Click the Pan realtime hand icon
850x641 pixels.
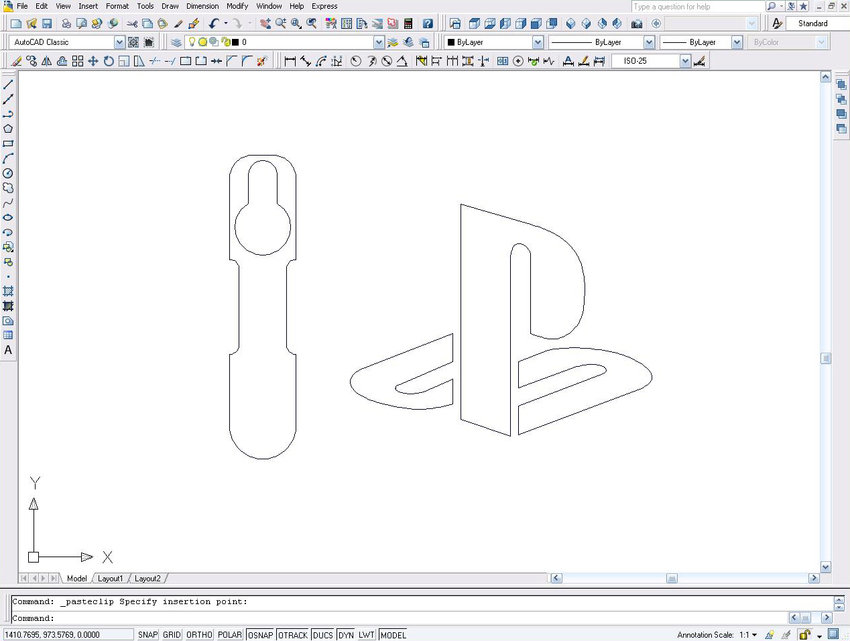(x=265, y=23)
